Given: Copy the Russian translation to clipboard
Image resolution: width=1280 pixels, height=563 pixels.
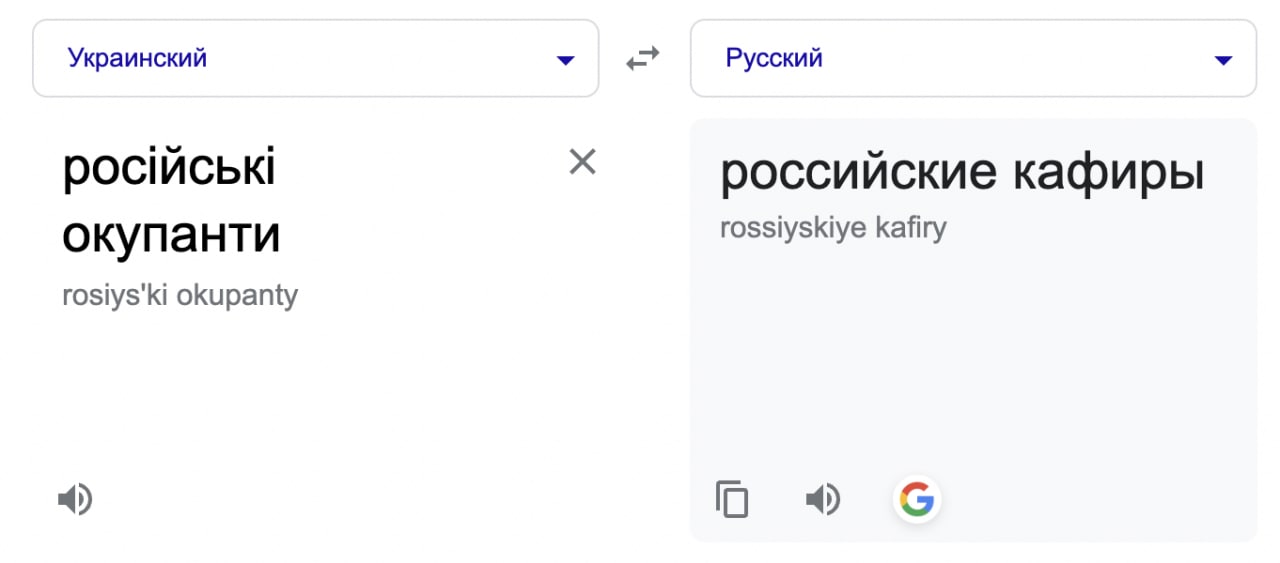Looking at the screenshot, I should point(732,498).
